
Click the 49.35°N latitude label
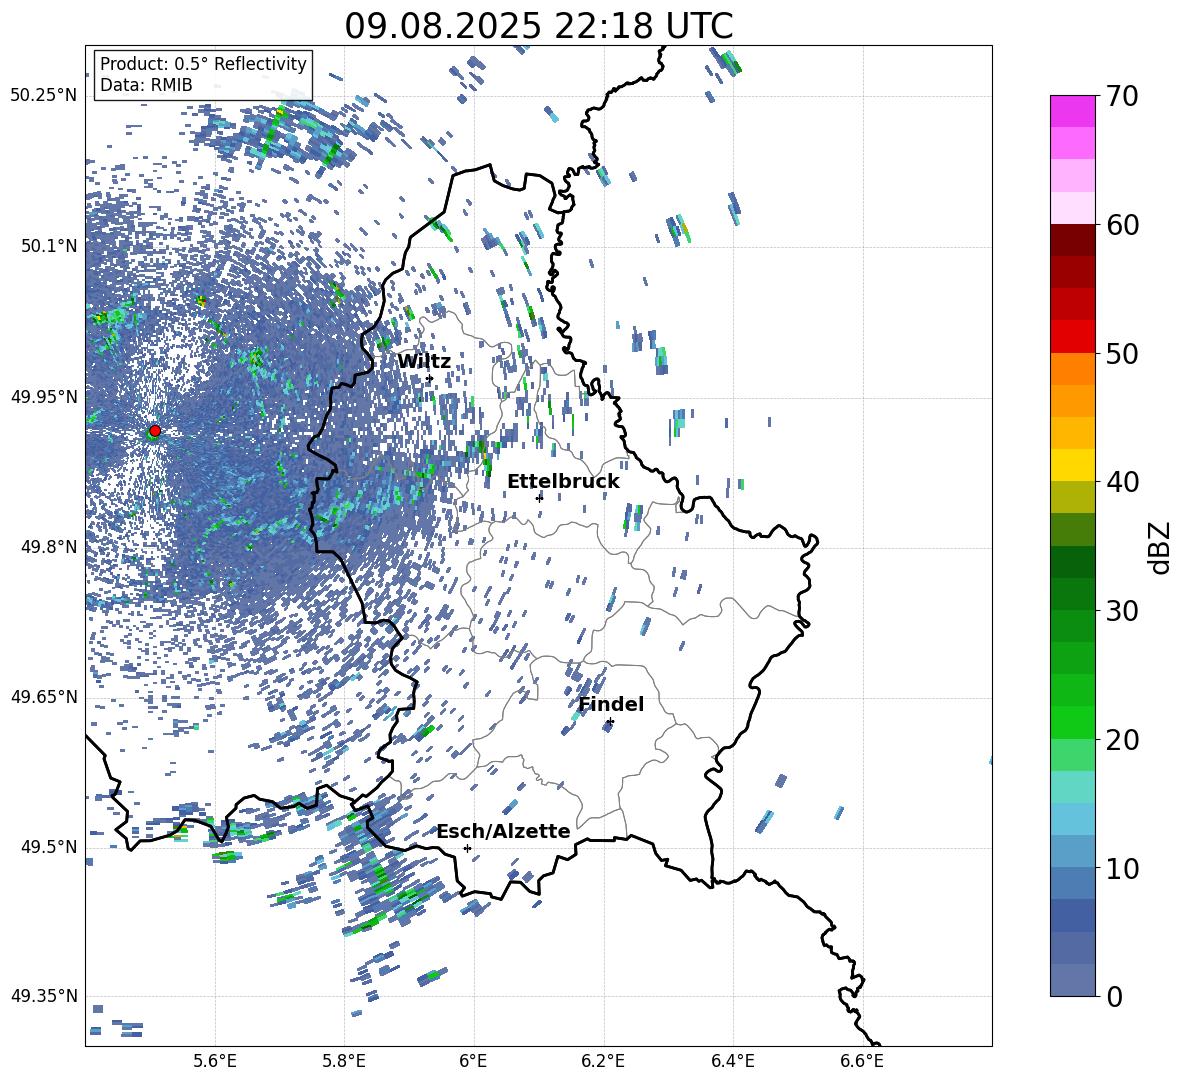[x=44, y=996]
